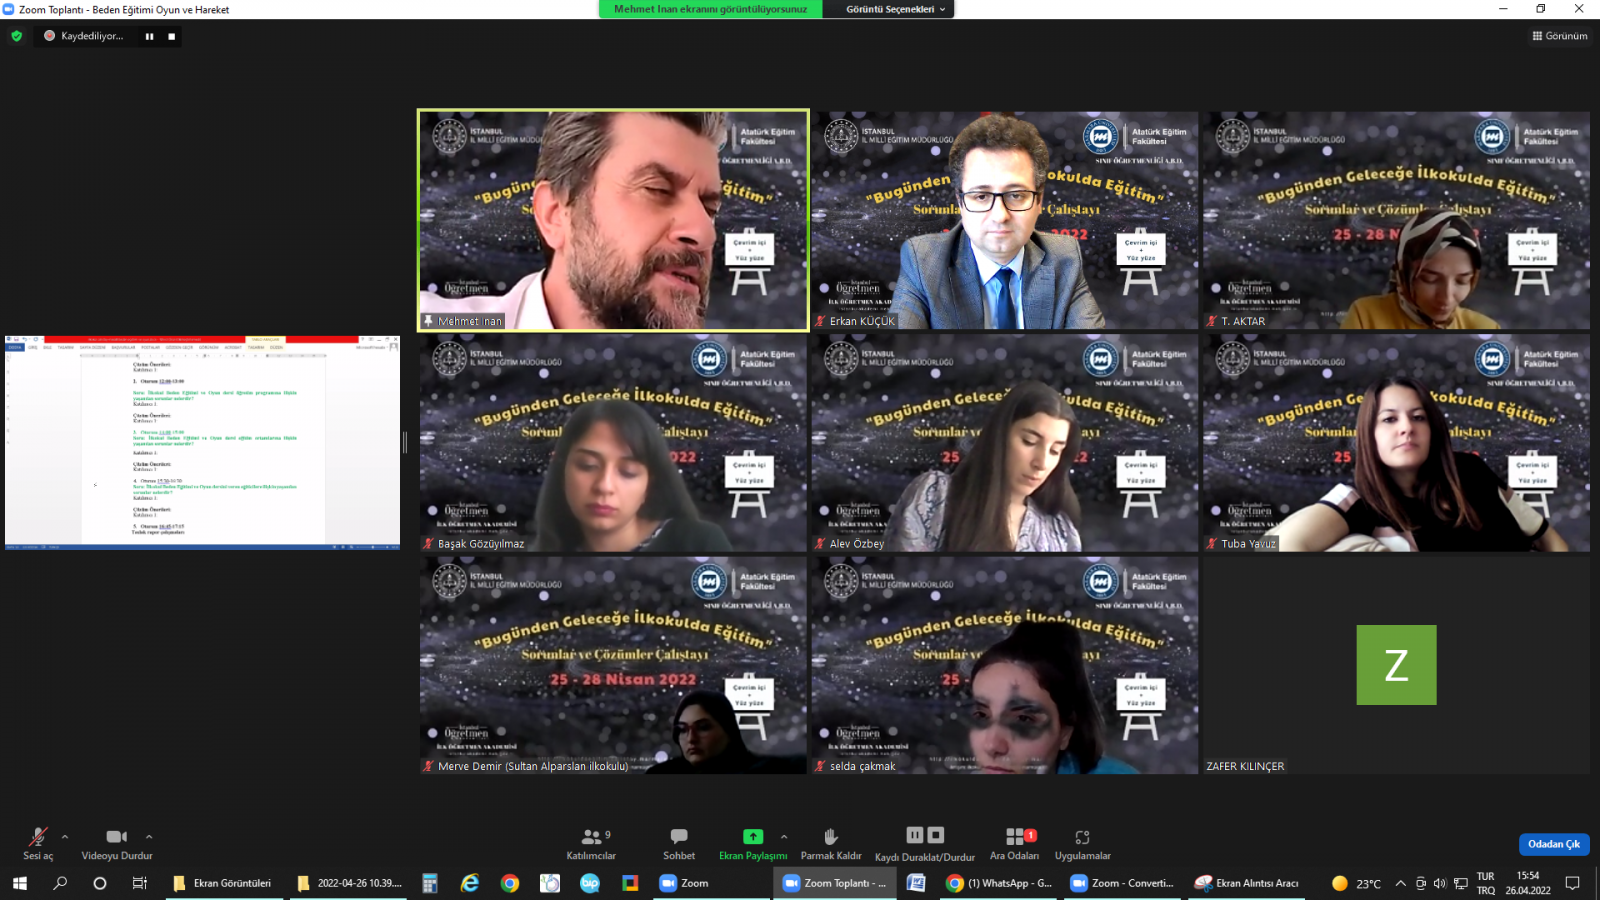Select Erkan KÜÇÜK video tile
This screenshot has height=900, width=1600.
tap(1004, 220)
